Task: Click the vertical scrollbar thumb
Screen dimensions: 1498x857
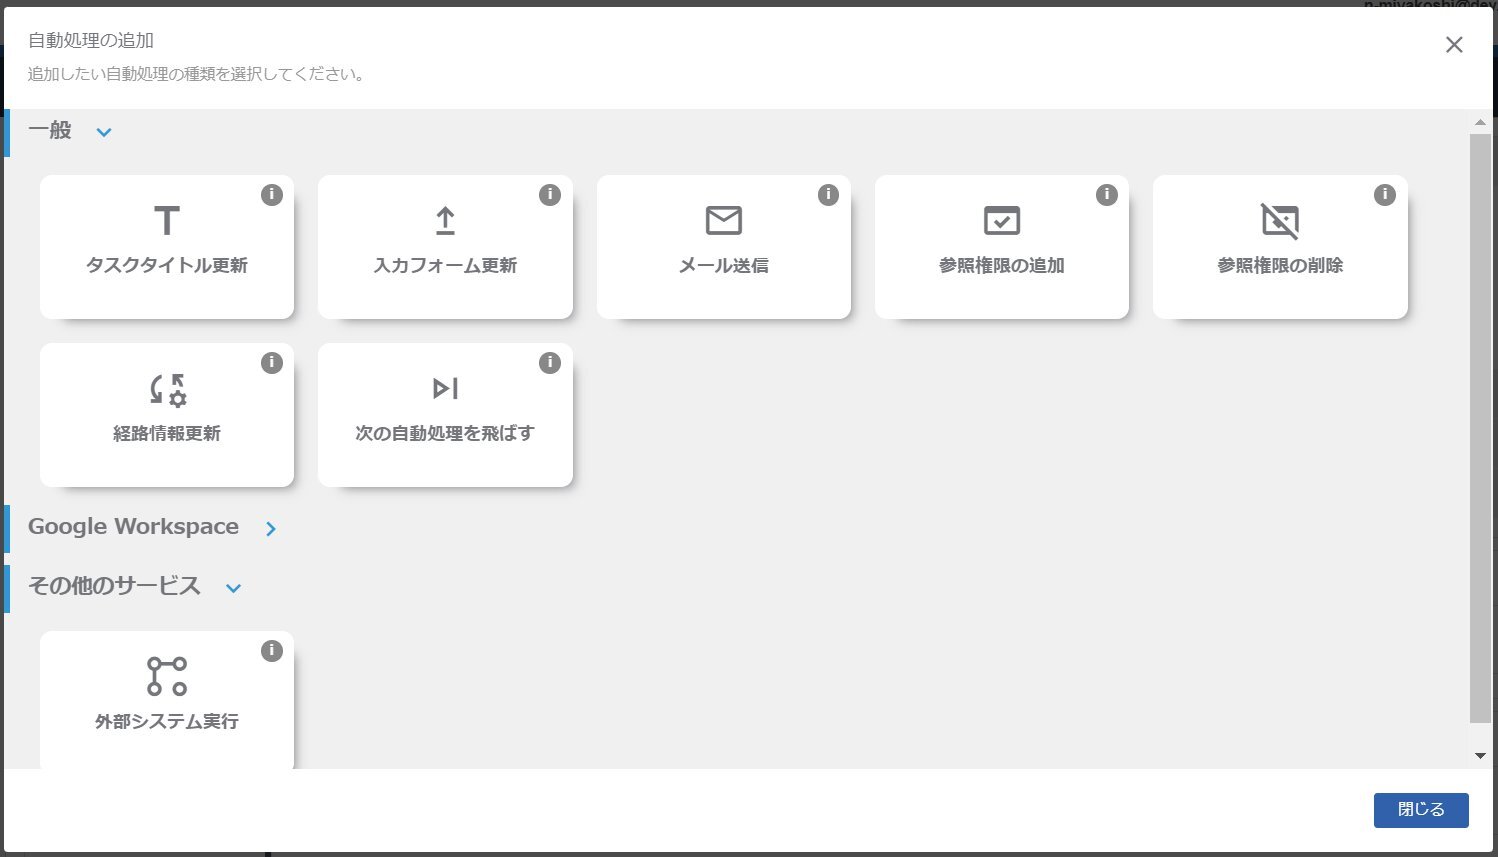Action: 1481,427
